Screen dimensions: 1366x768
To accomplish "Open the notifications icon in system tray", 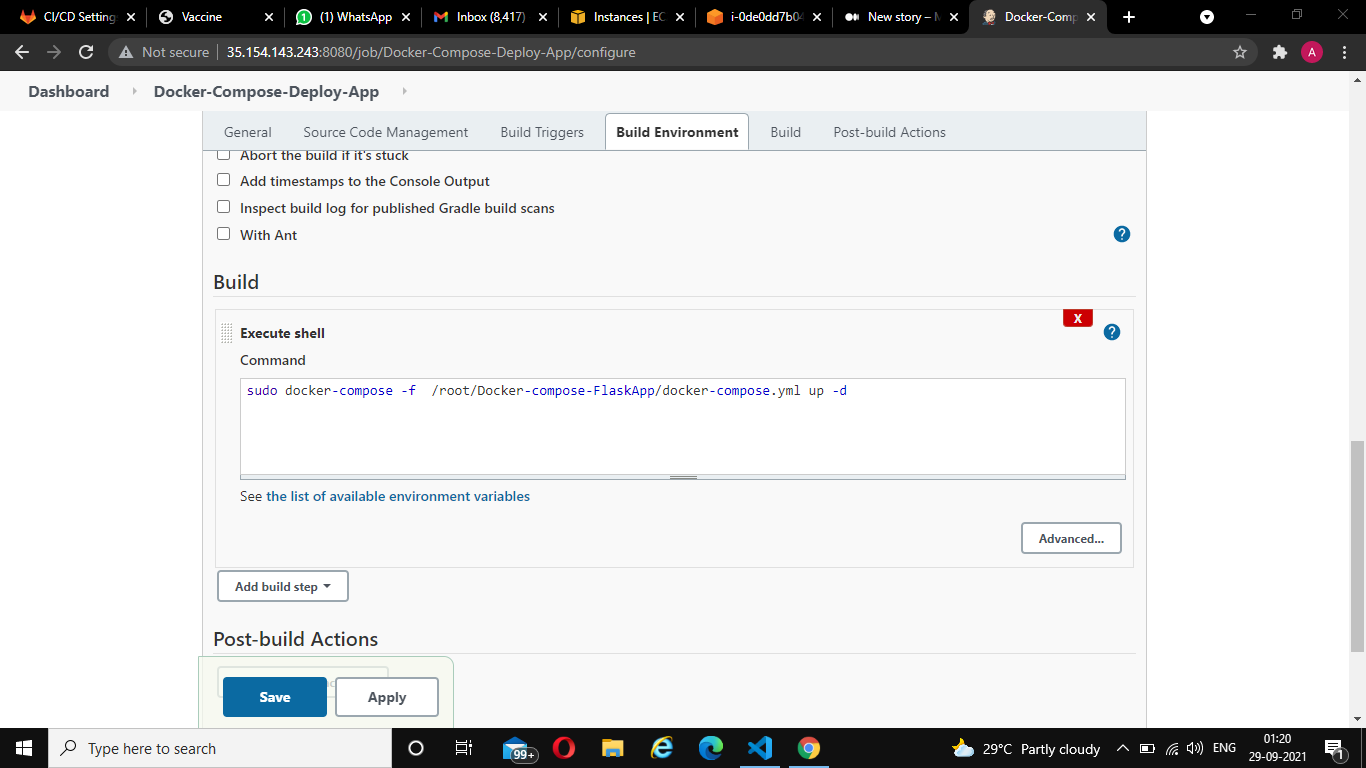I will coord(1335,748).
